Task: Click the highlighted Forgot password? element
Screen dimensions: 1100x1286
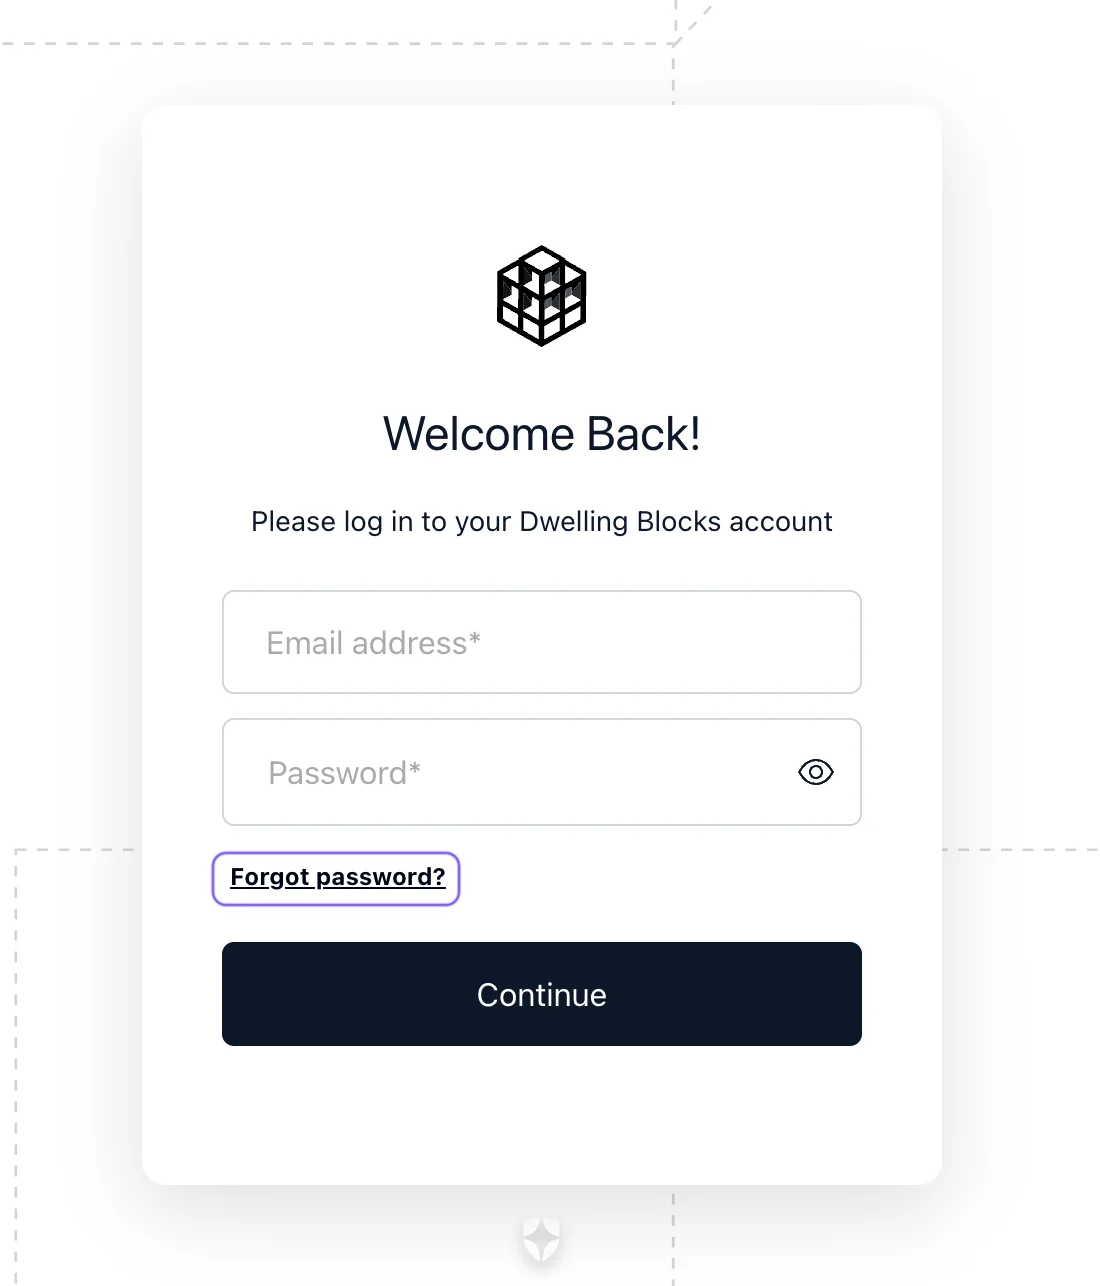Action: 336,877
